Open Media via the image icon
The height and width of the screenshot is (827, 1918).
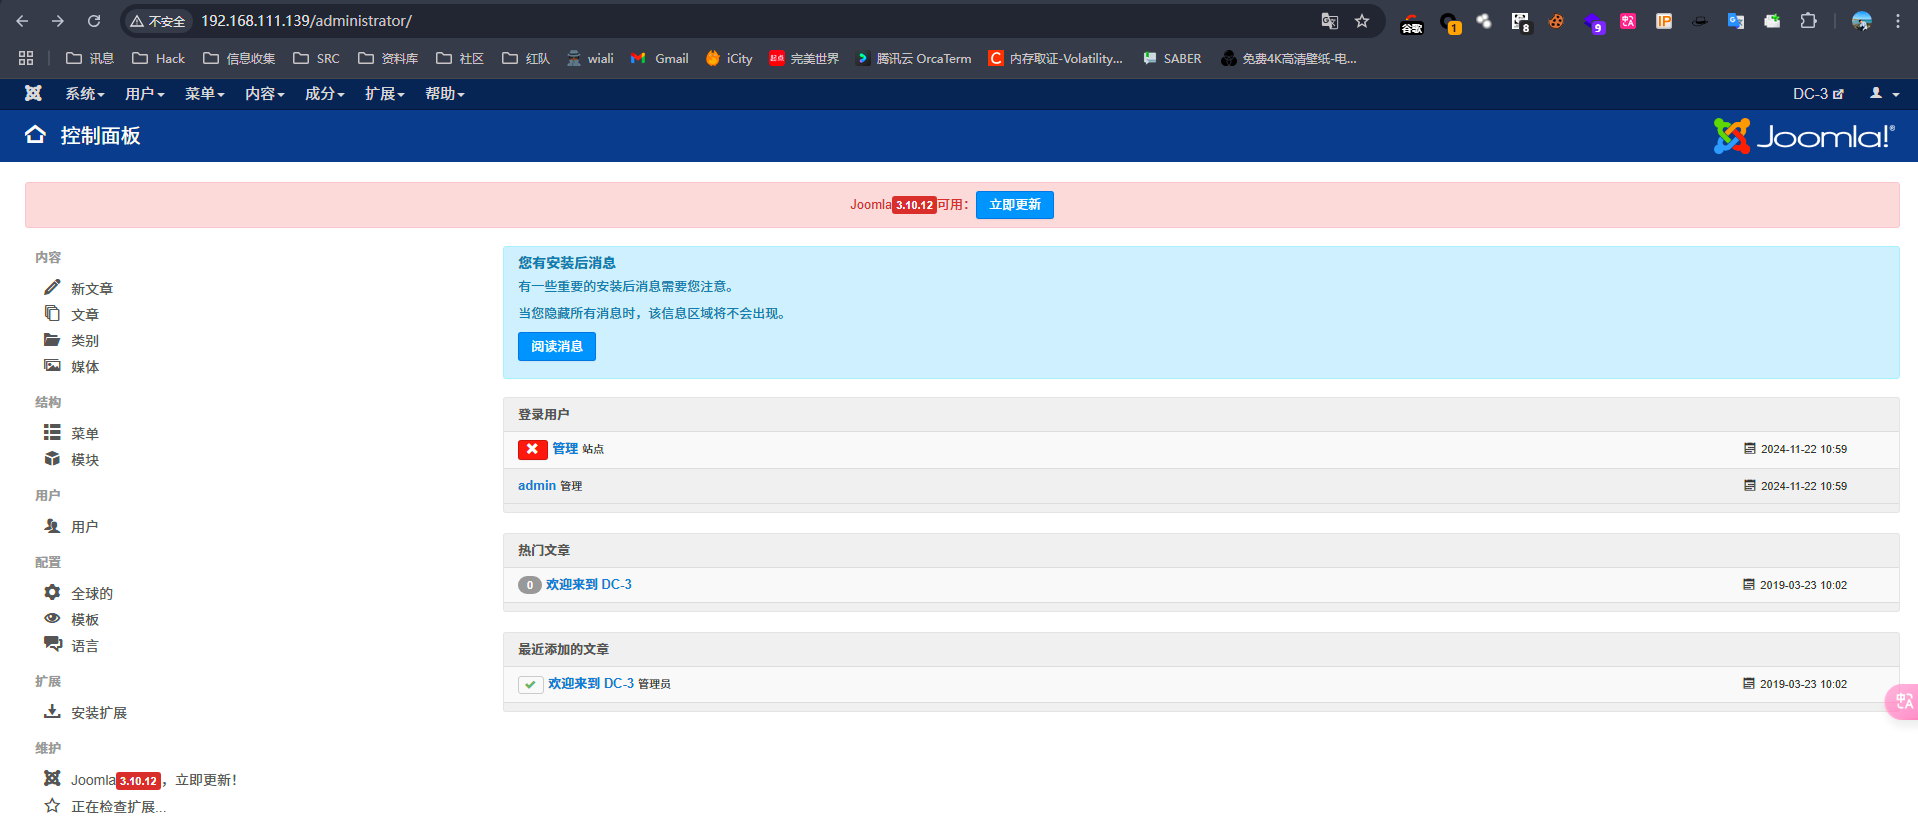tap(52, 366)
